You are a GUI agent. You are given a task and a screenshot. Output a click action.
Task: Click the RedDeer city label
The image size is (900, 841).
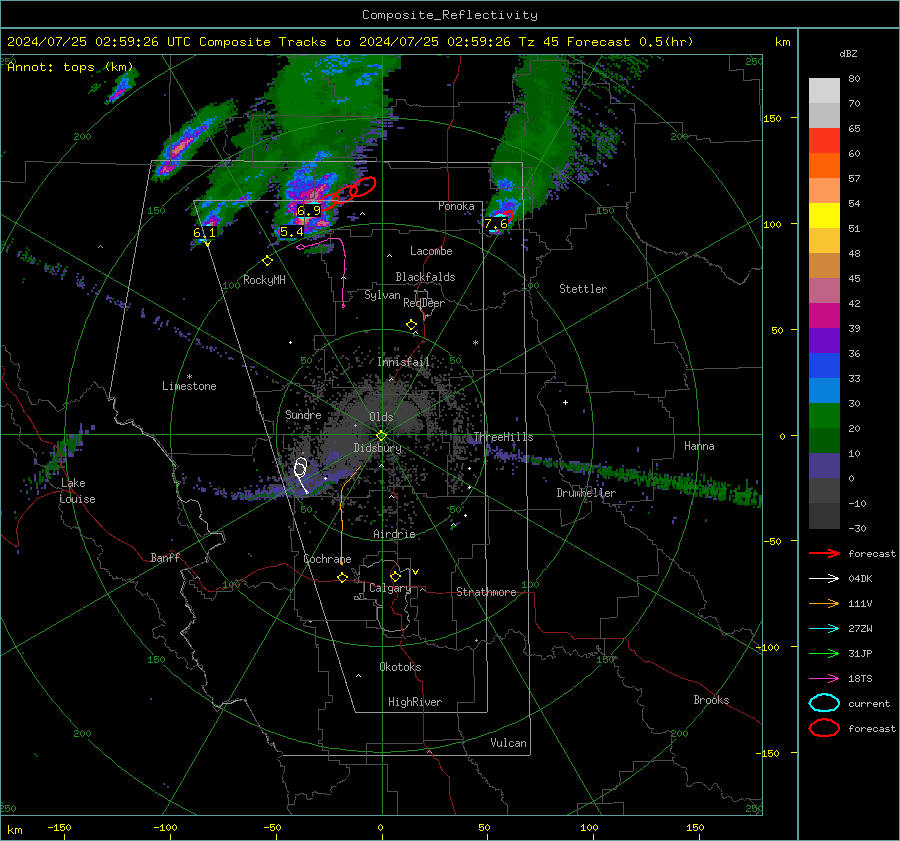[424, 303]
